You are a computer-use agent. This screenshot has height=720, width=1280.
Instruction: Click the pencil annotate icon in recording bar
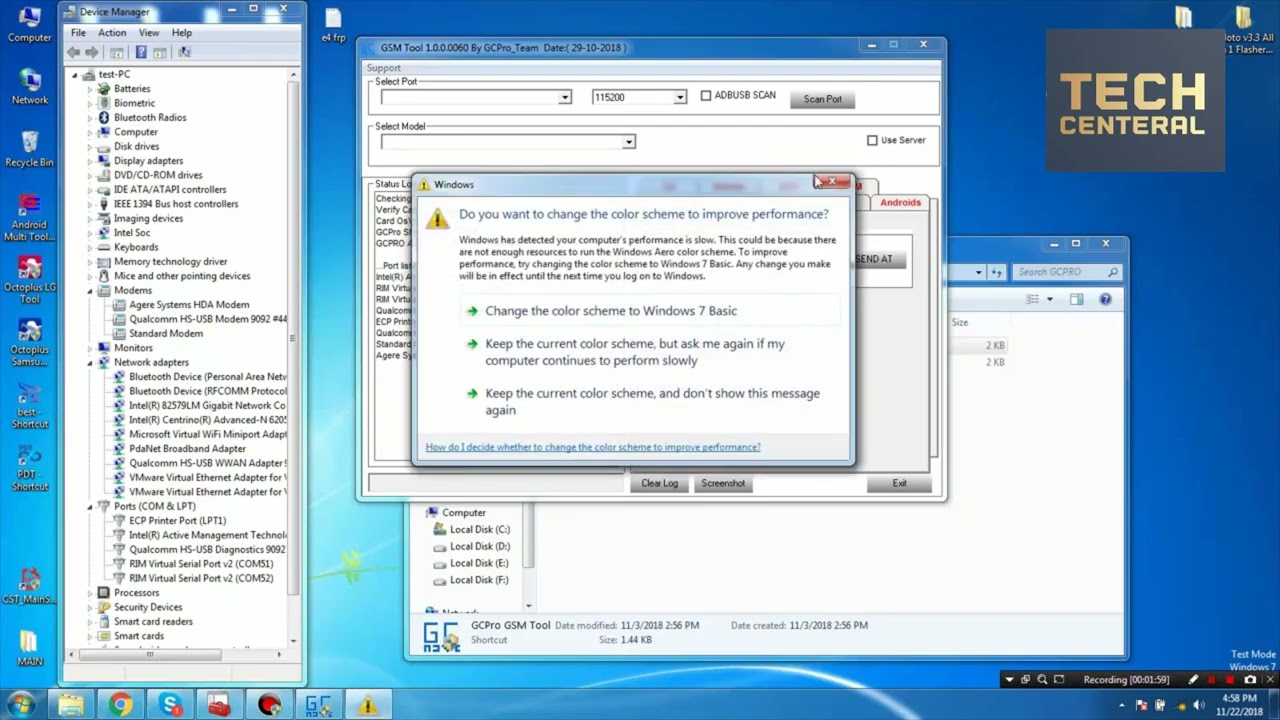coord(1193,680)
